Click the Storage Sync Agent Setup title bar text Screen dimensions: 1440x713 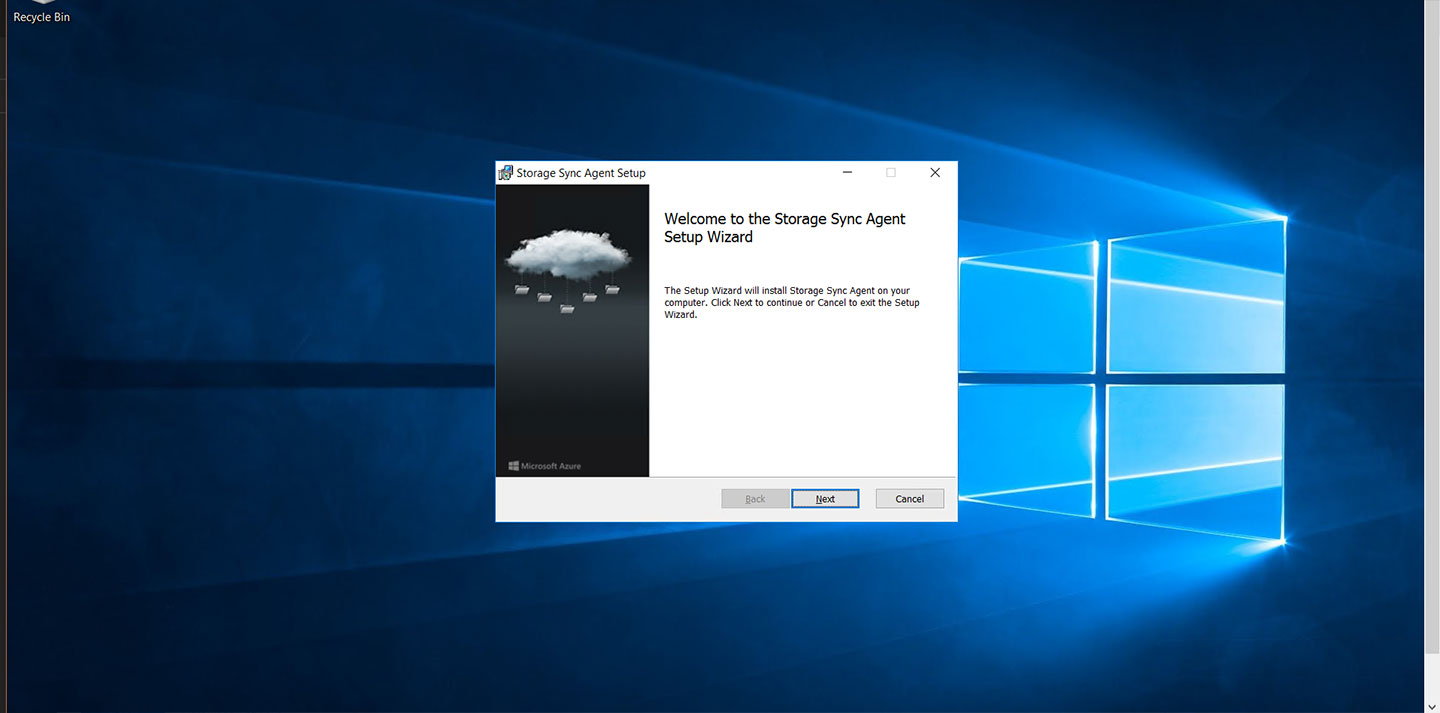[x=581, y=173]
